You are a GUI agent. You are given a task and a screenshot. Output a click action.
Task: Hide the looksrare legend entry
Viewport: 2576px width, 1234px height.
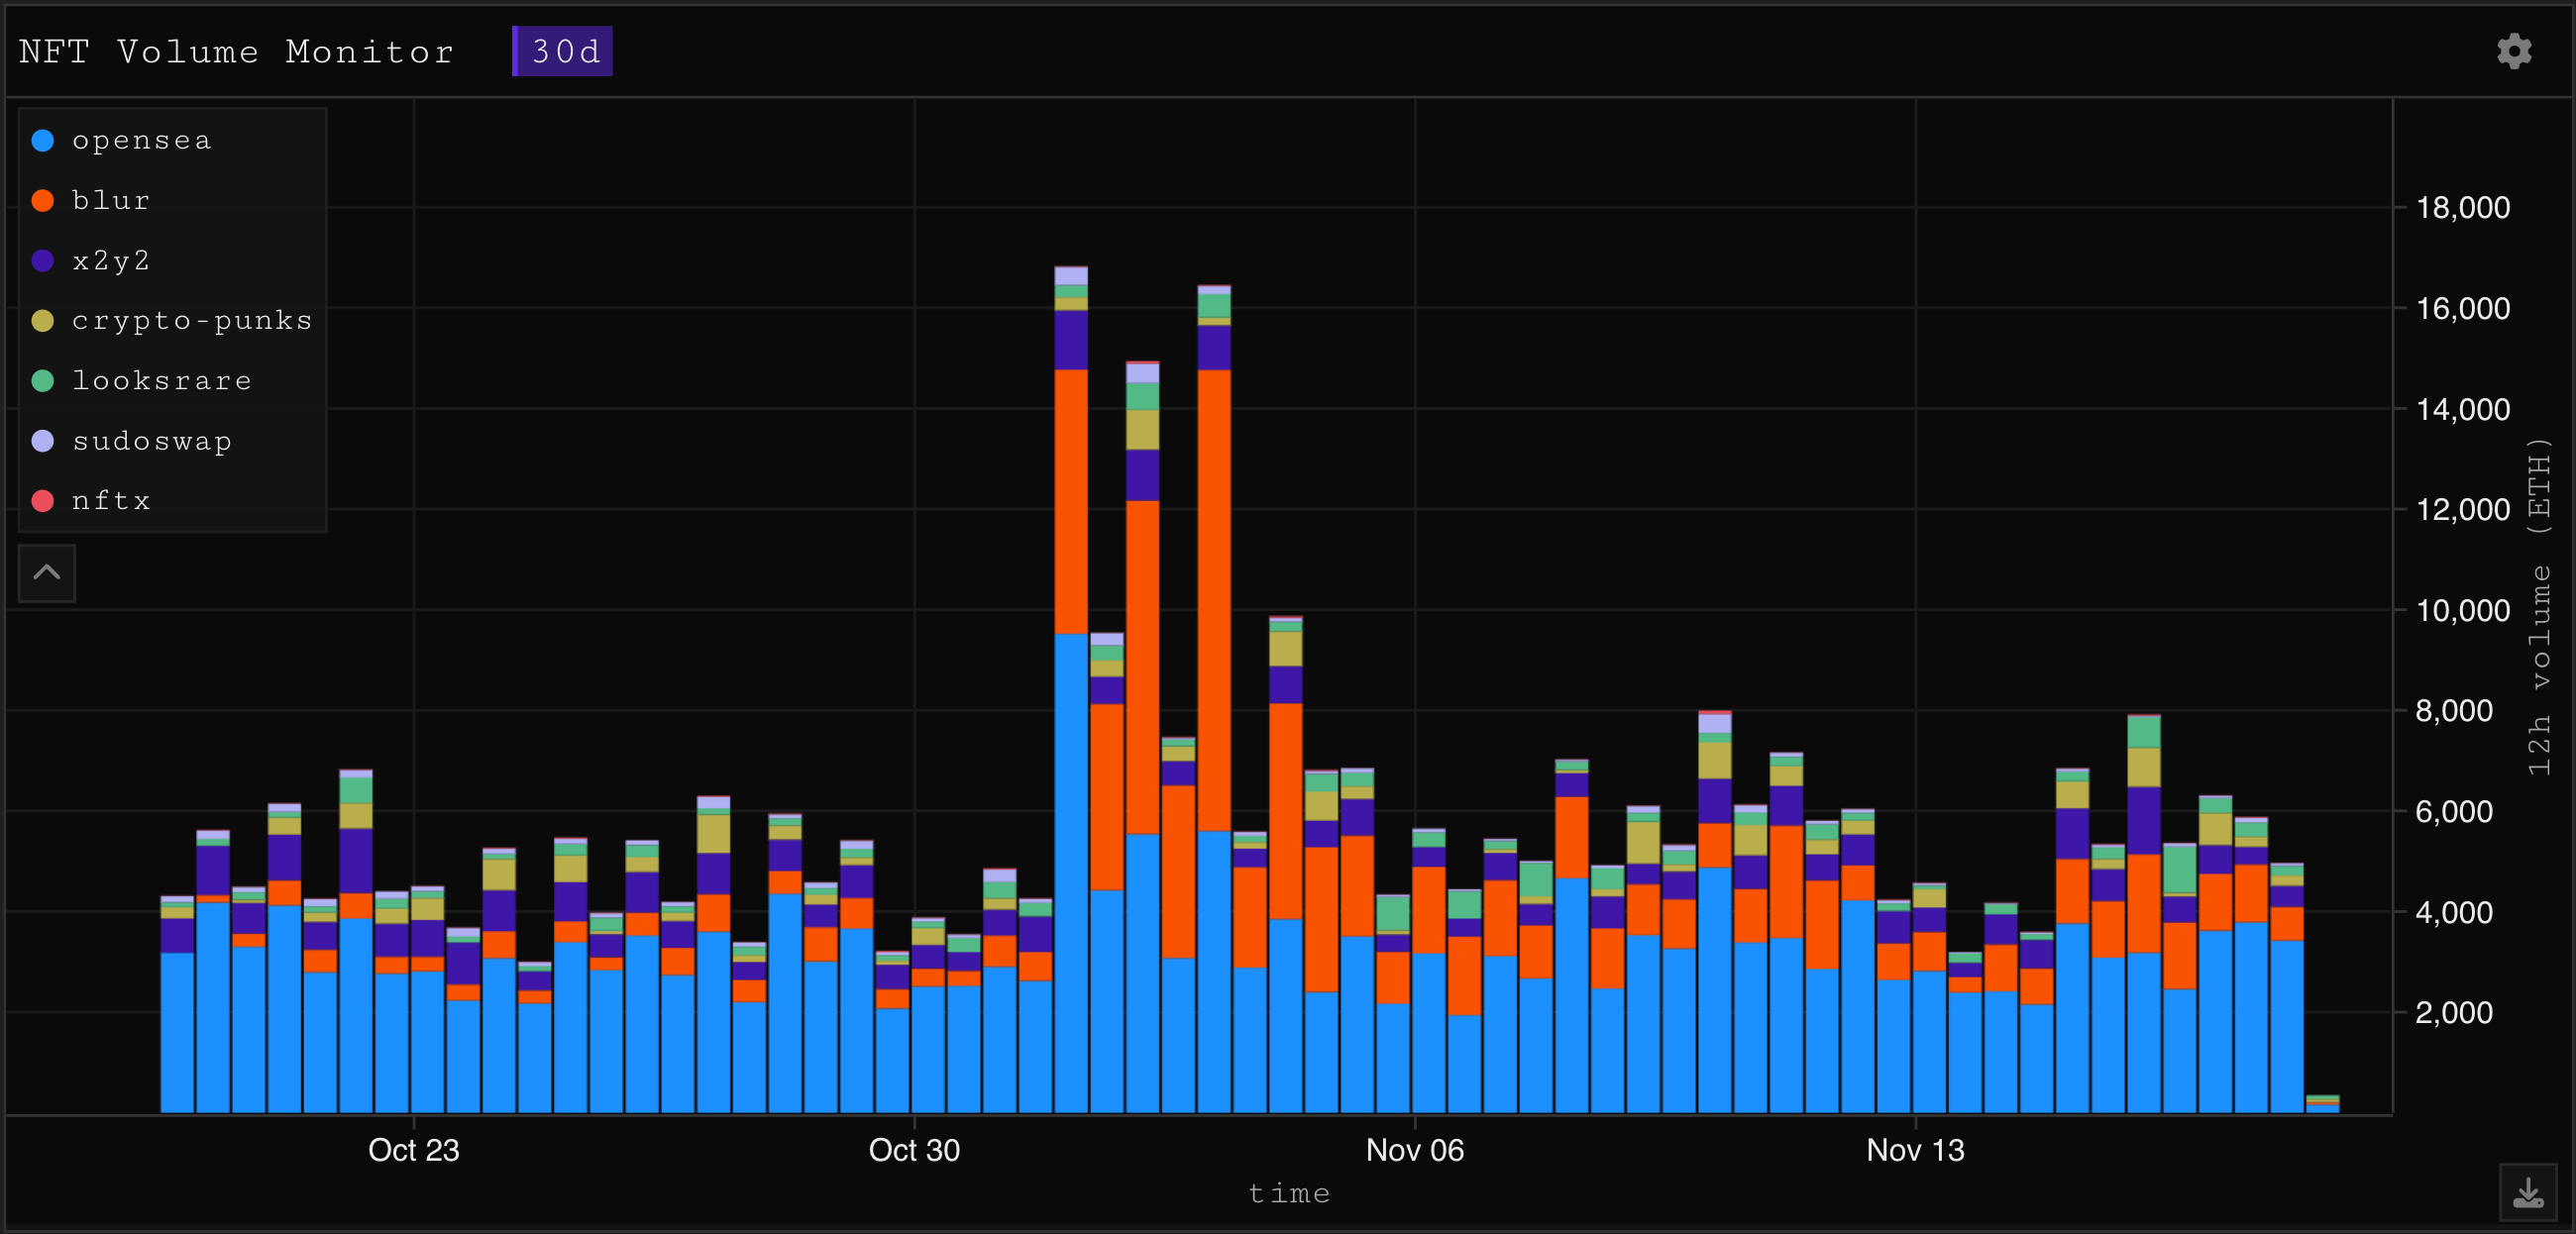tap(161, 380)
